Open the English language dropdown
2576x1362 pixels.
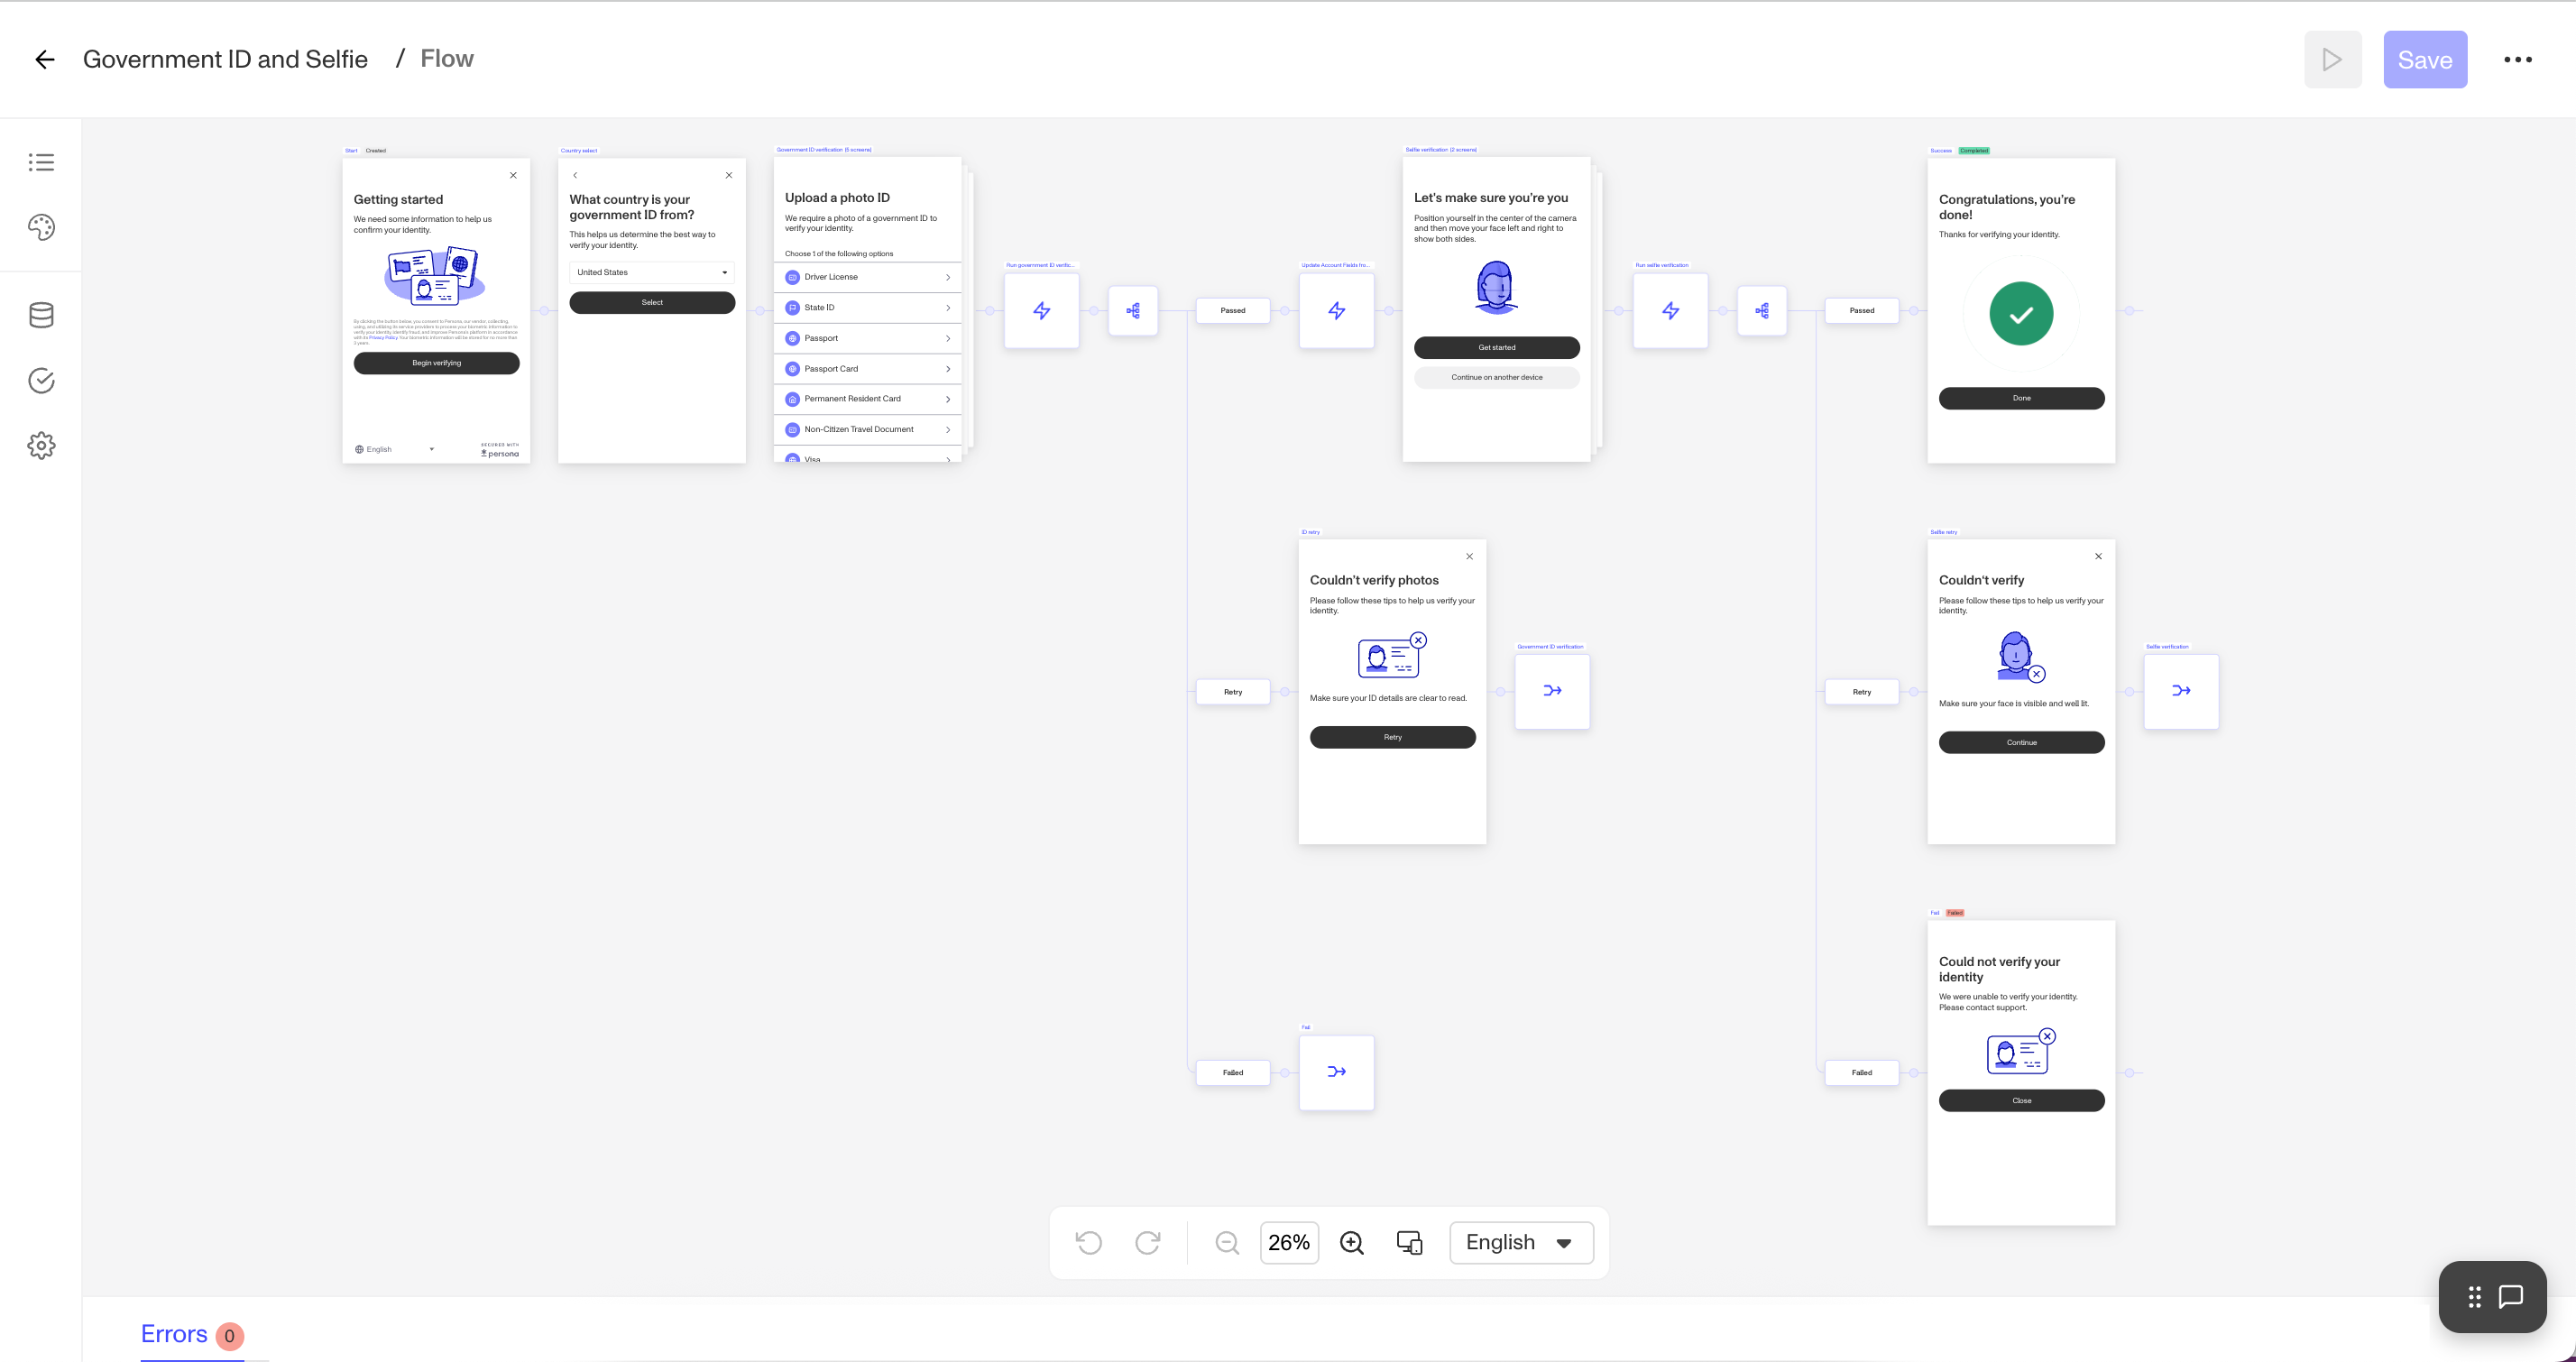[x=1521, y=1242]
